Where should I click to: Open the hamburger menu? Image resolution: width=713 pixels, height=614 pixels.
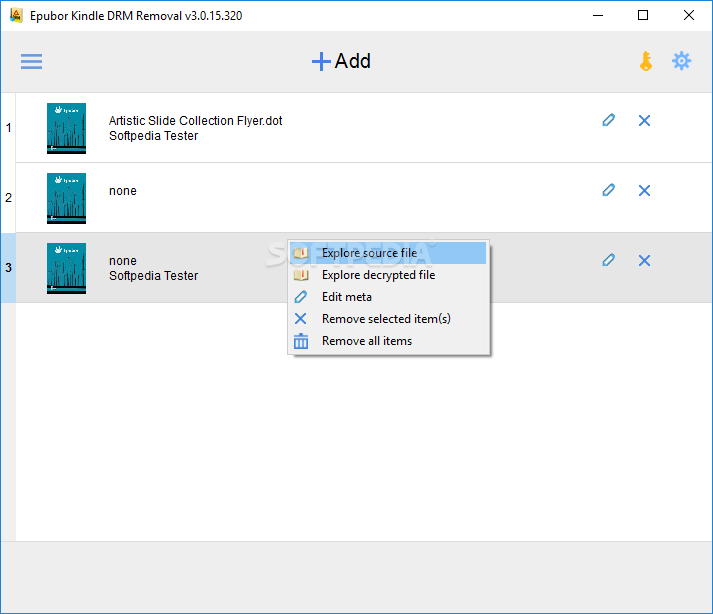(x=31, y=61)
